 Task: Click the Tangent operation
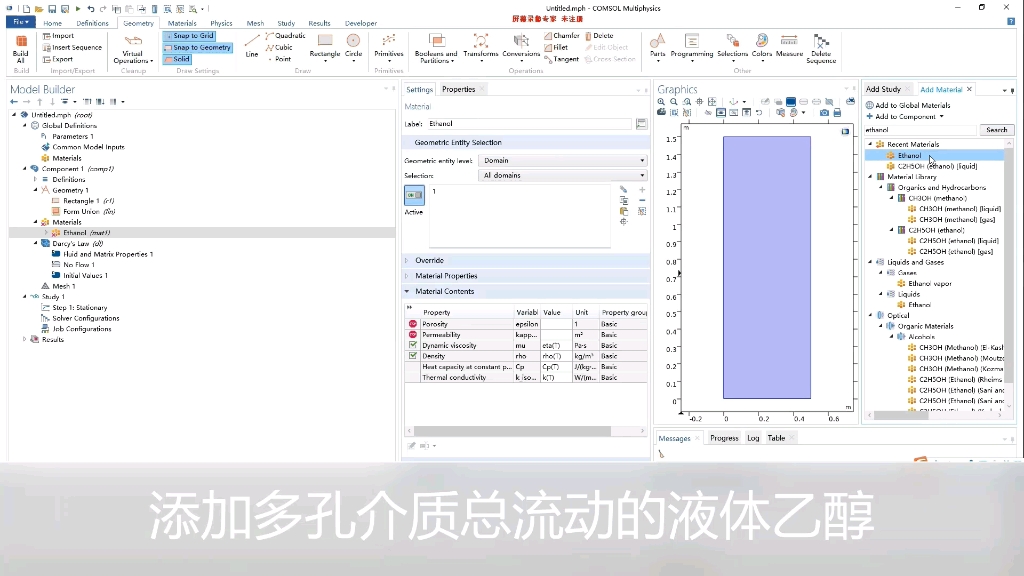[561, 59]
